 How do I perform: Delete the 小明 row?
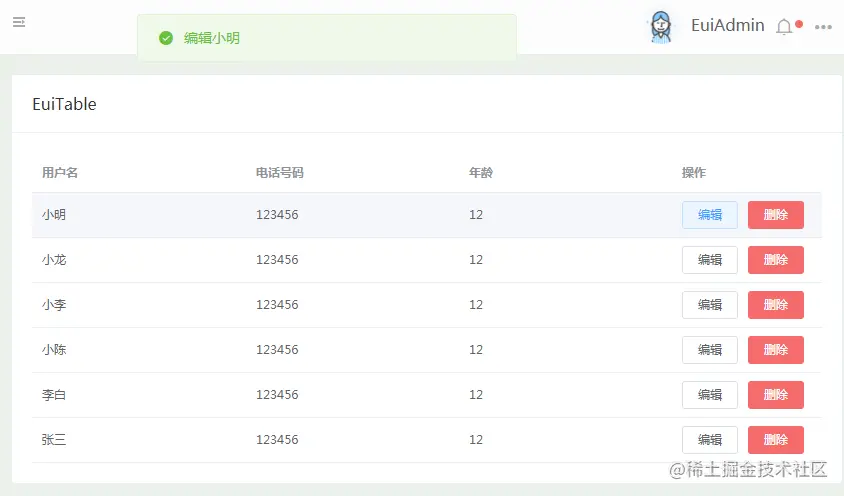pyautogui.click(x=776, y=215)
